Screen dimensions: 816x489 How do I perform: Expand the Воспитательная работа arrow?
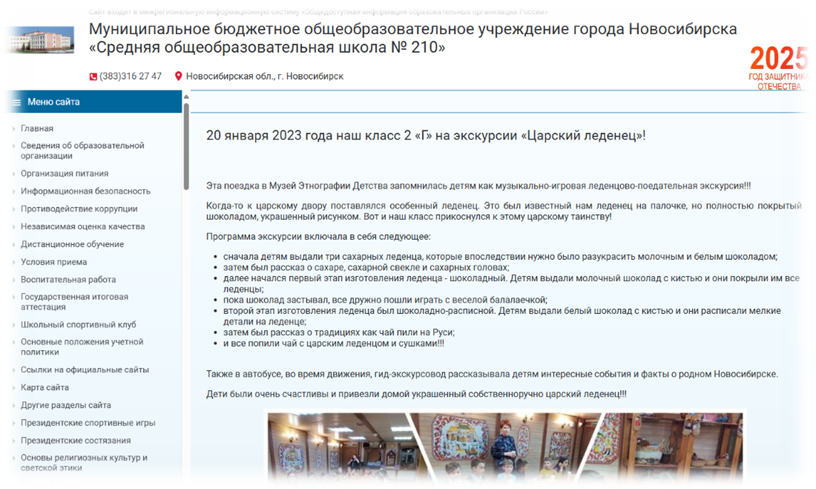13,280
